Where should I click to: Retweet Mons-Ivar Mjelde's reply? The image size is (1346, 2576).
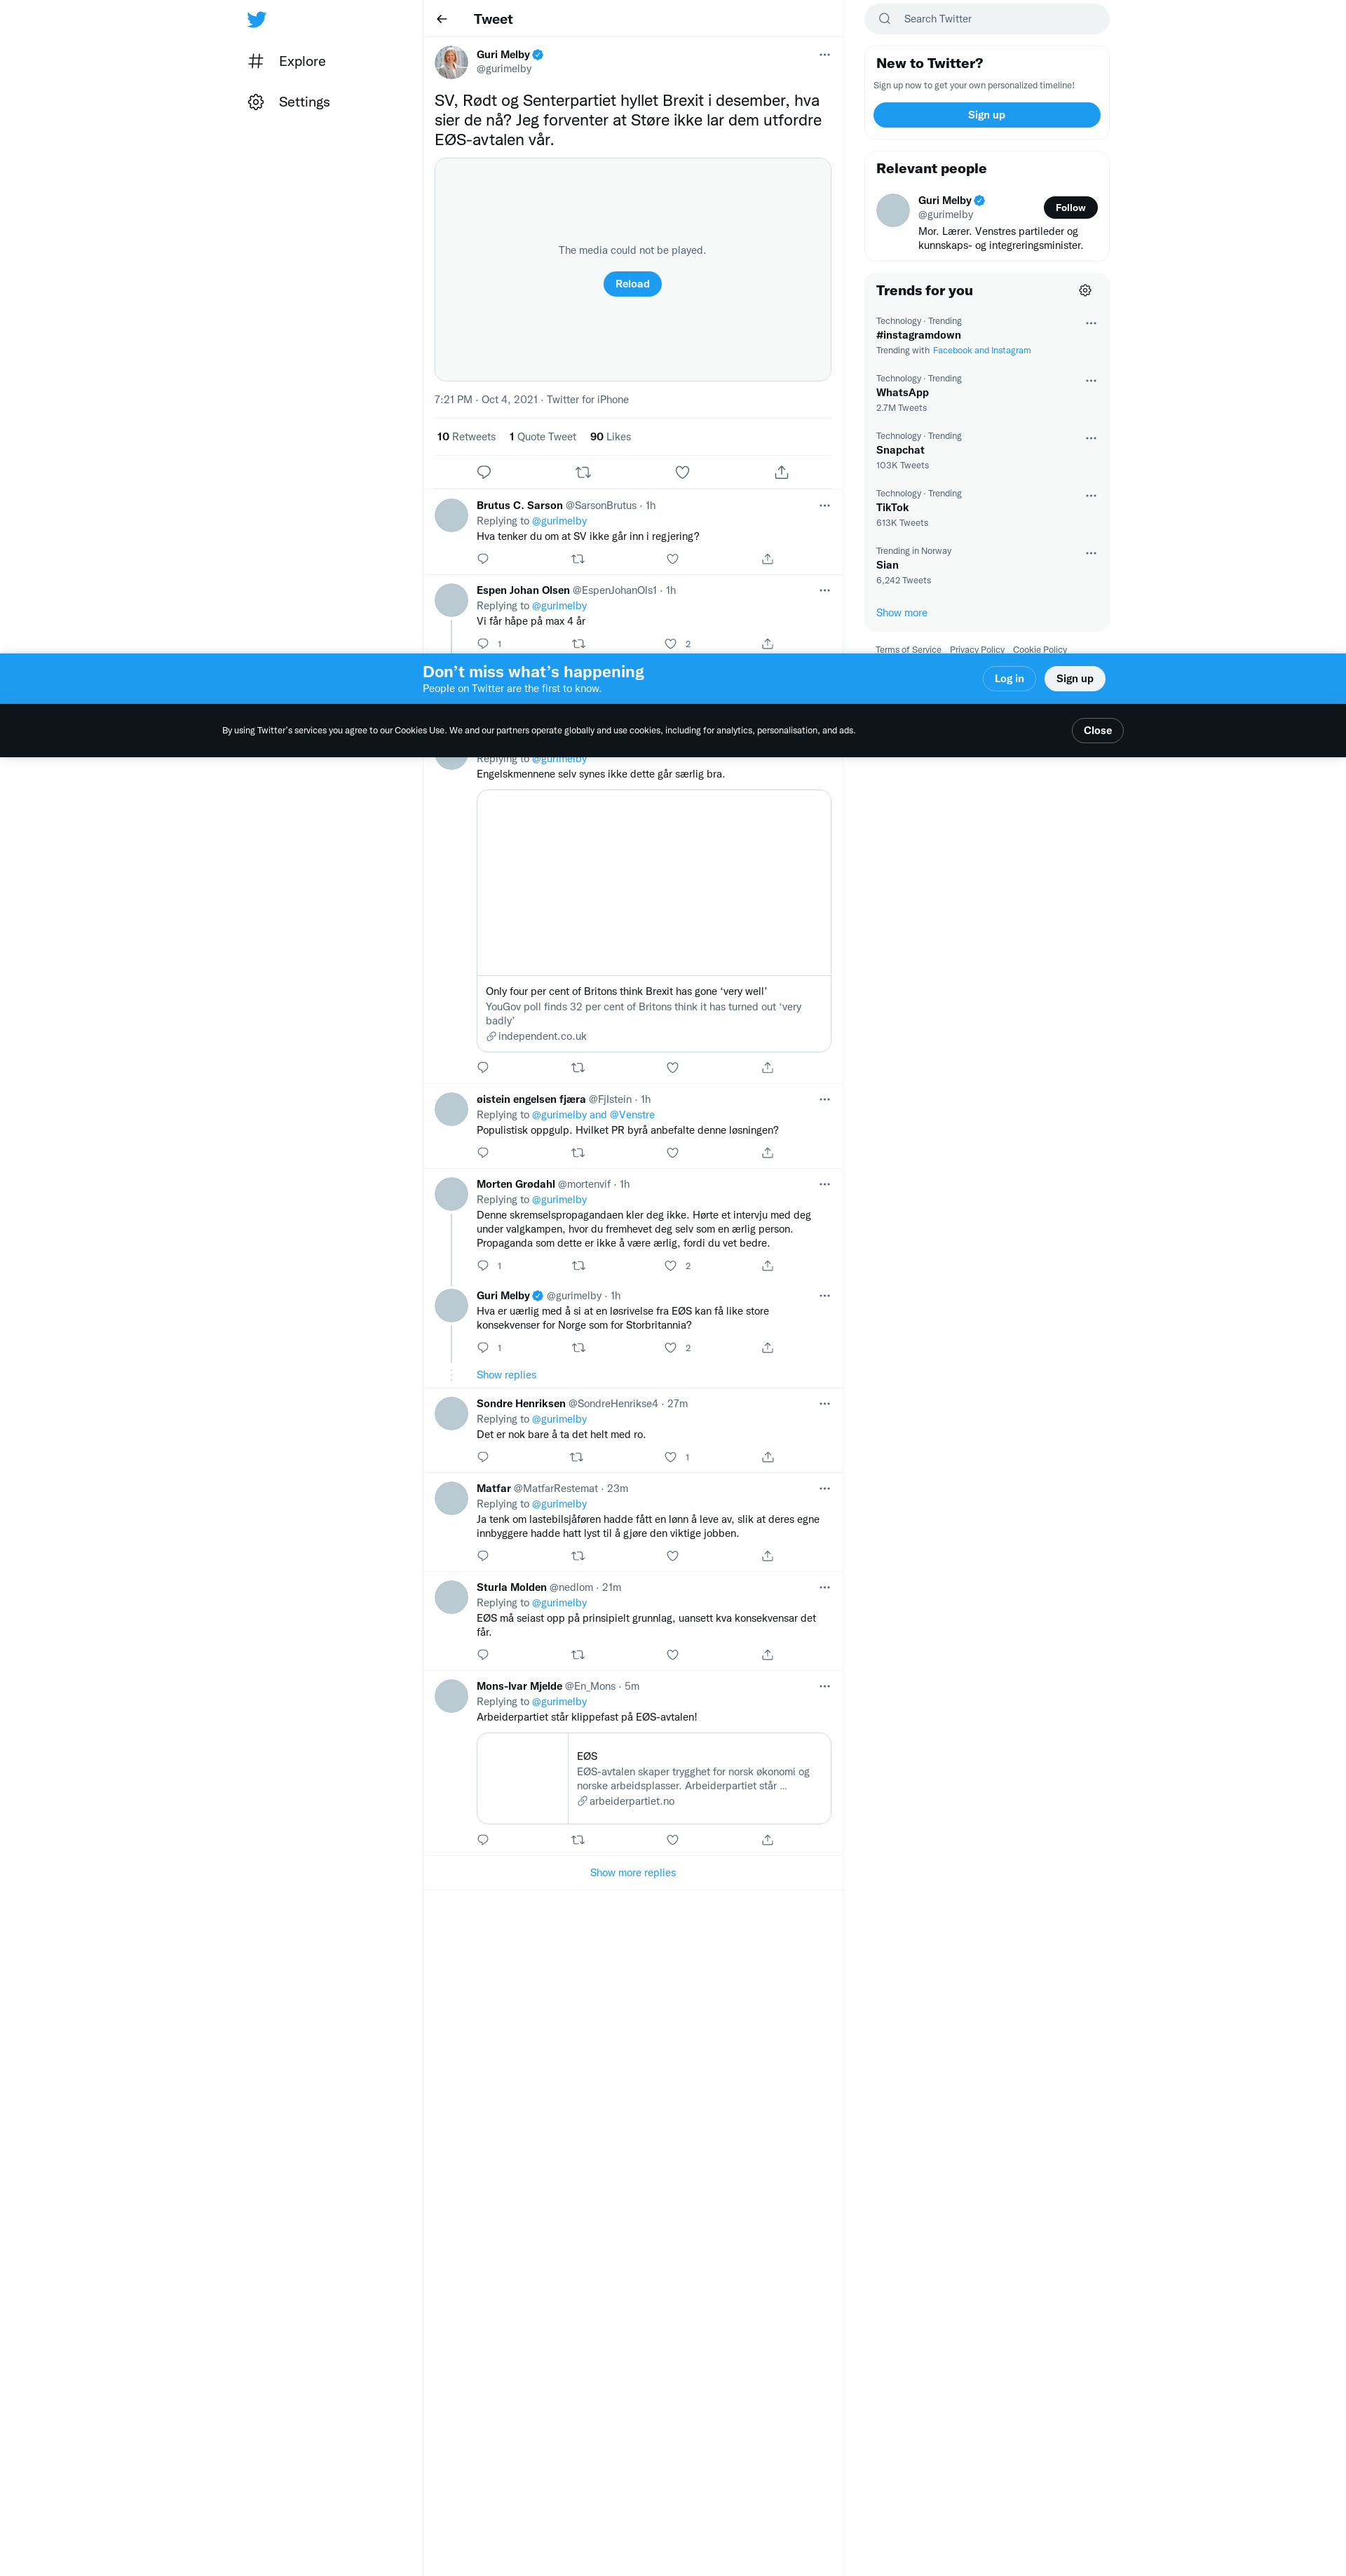coord(578,1840)
